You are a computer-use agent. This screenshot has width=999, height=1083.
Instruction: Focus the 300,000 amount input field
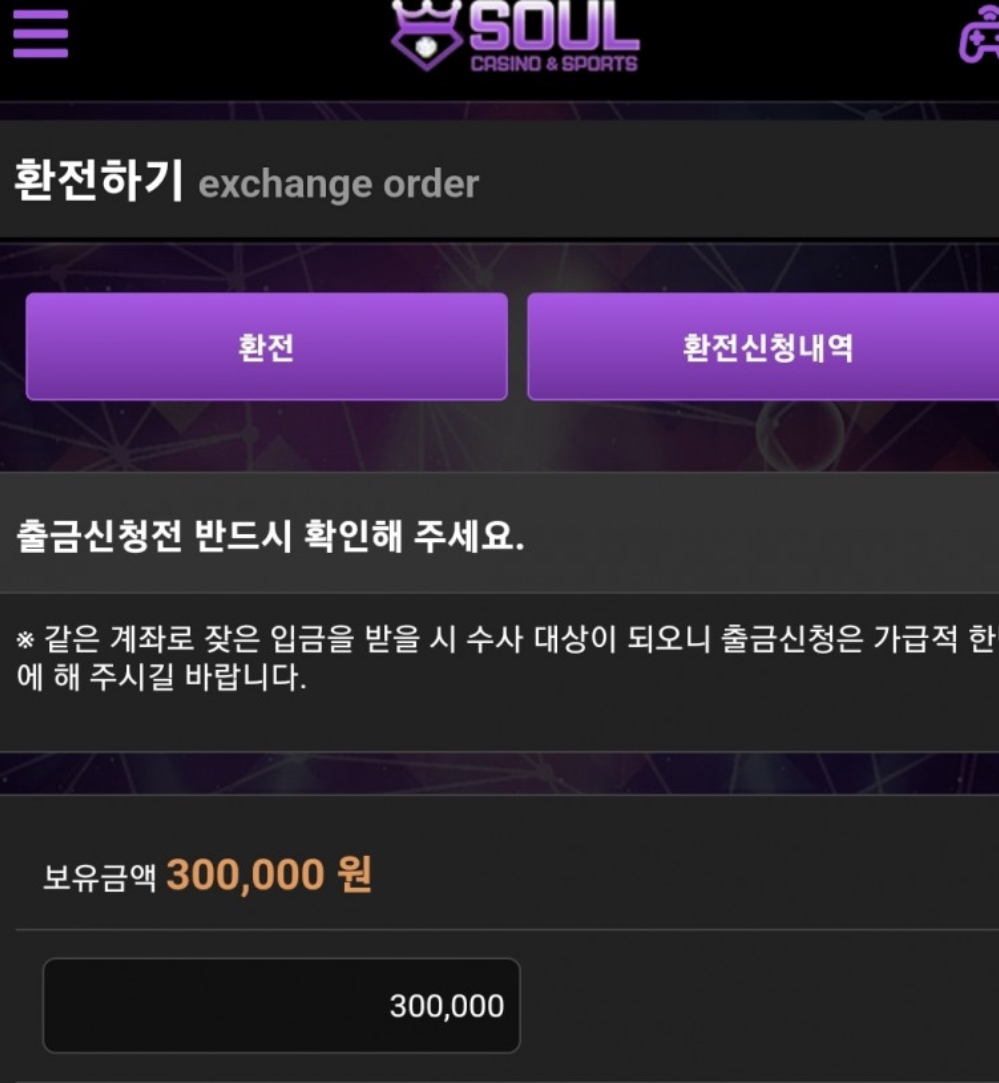281,1005
